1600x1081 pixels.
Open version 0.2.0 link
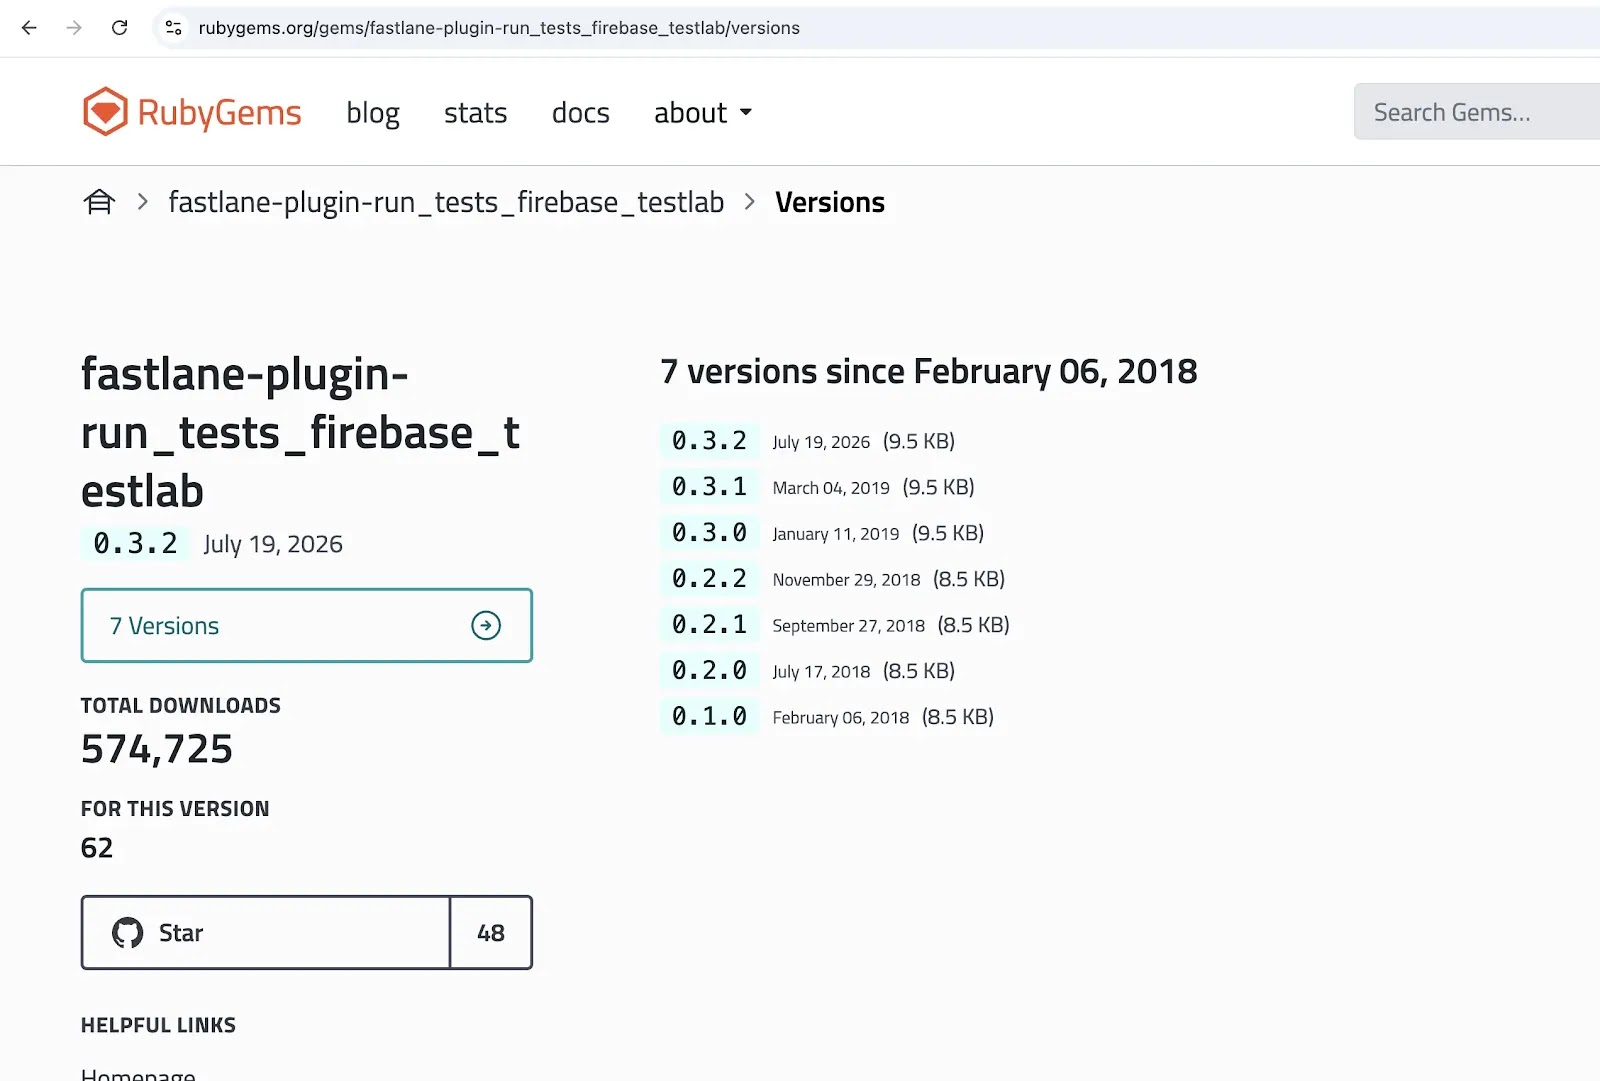point(709,671)
